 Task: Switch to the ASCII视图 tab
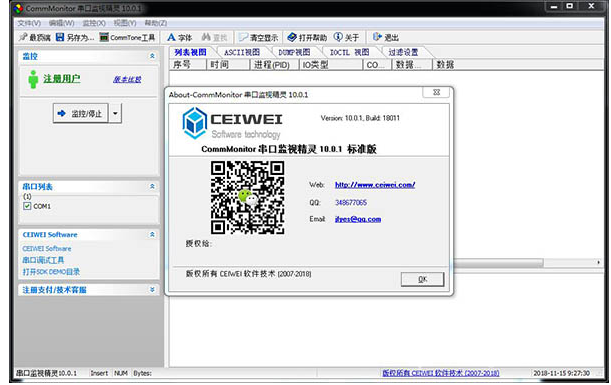pyautogui.click(x=242, y=52)
